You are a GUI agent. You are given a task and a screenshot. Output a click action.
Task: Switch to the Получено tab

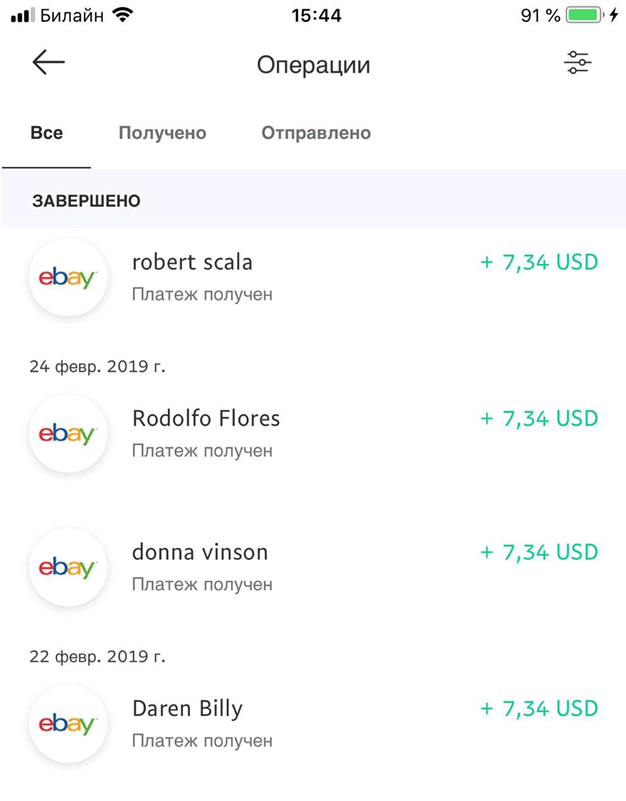click(x=162, y=132)
